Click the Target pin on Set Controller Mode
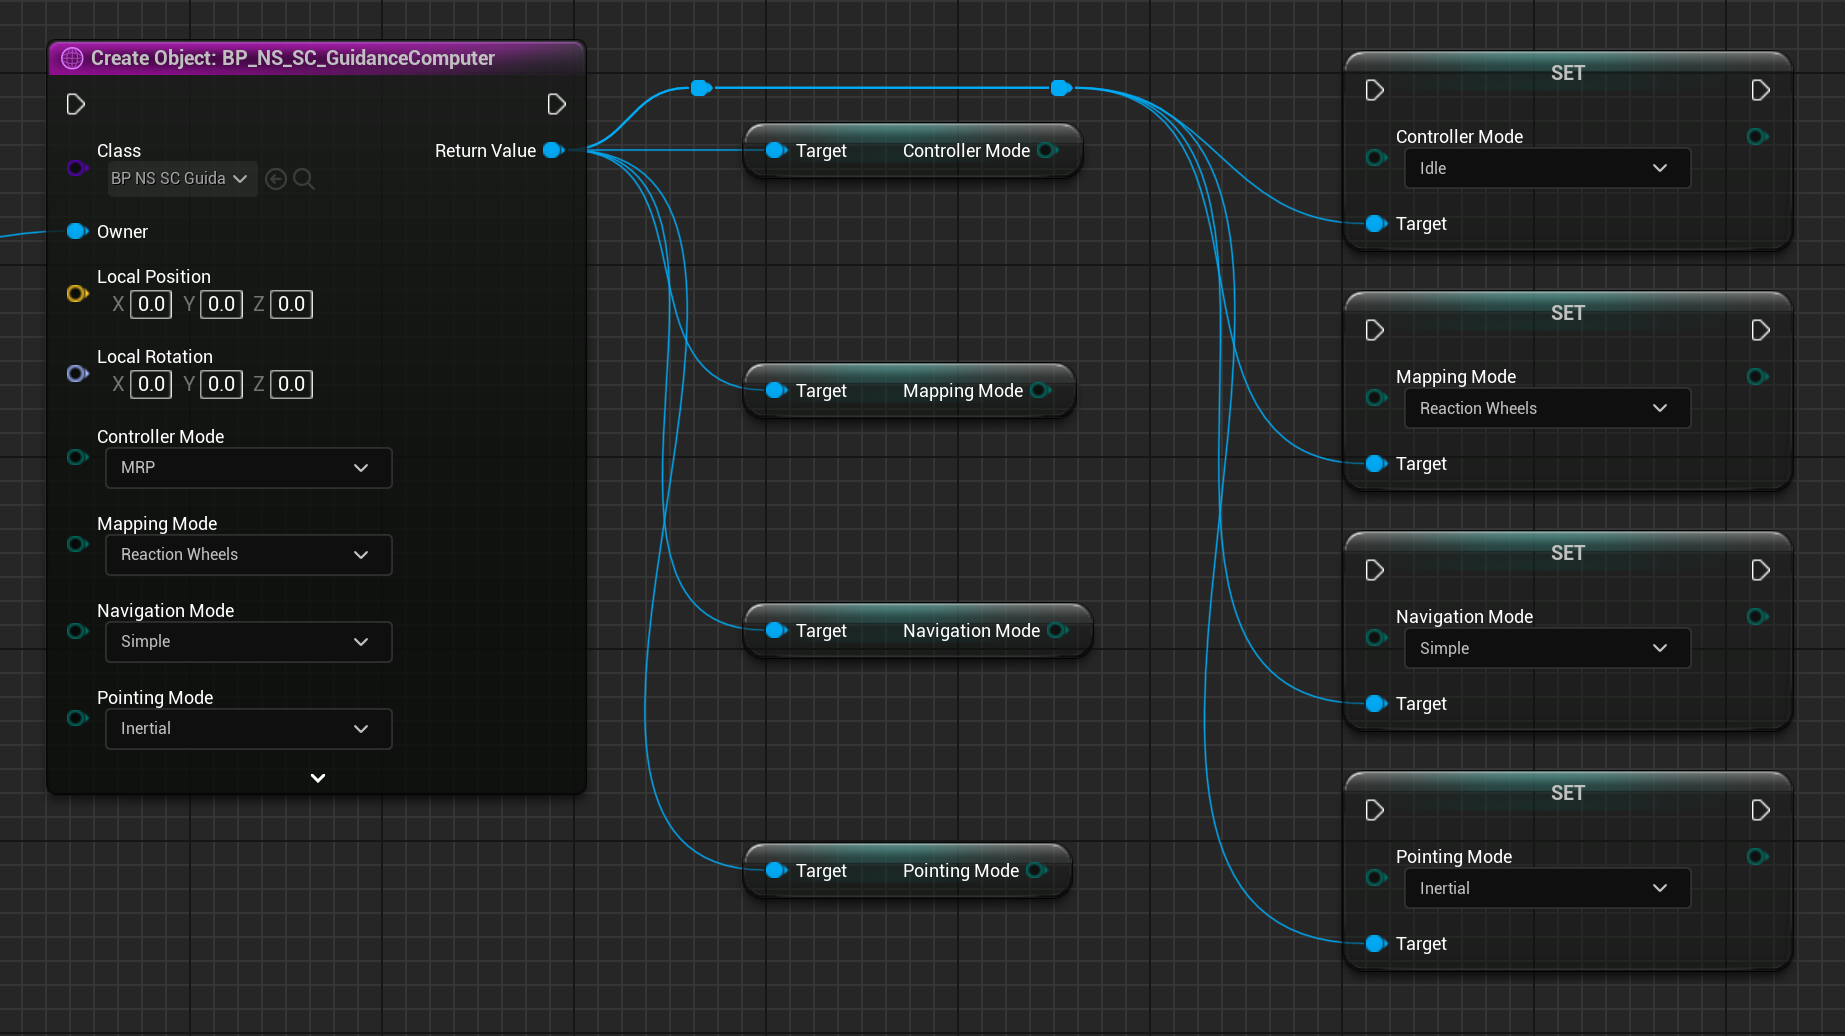The height and width of the screenshot is (1036, 1845). point(1375,223)
